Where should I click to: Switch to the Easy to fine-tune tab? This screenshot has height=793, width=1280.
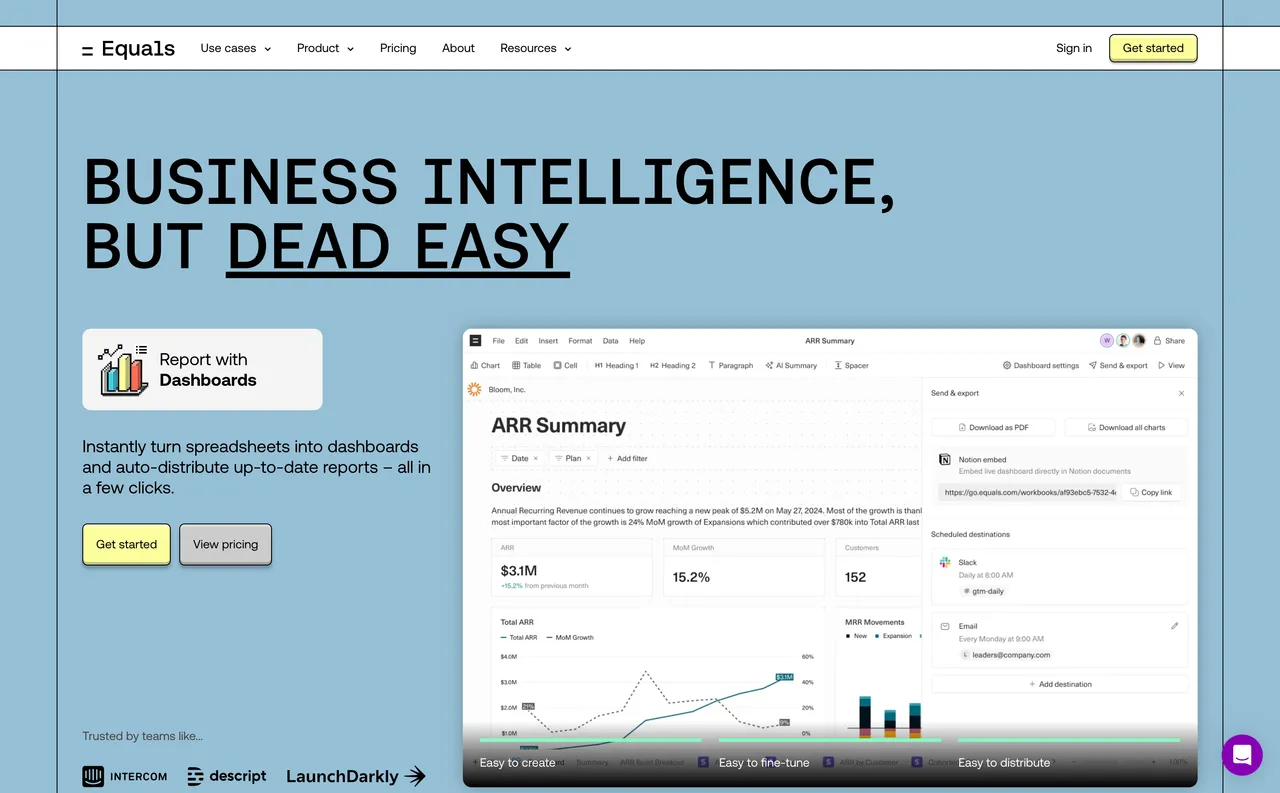pos(764,762)
